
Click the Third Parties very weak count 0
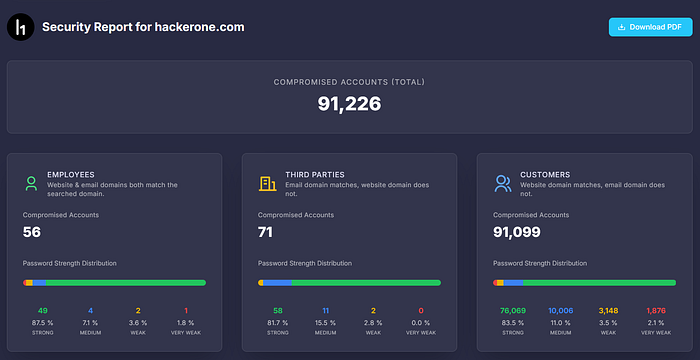421,311
